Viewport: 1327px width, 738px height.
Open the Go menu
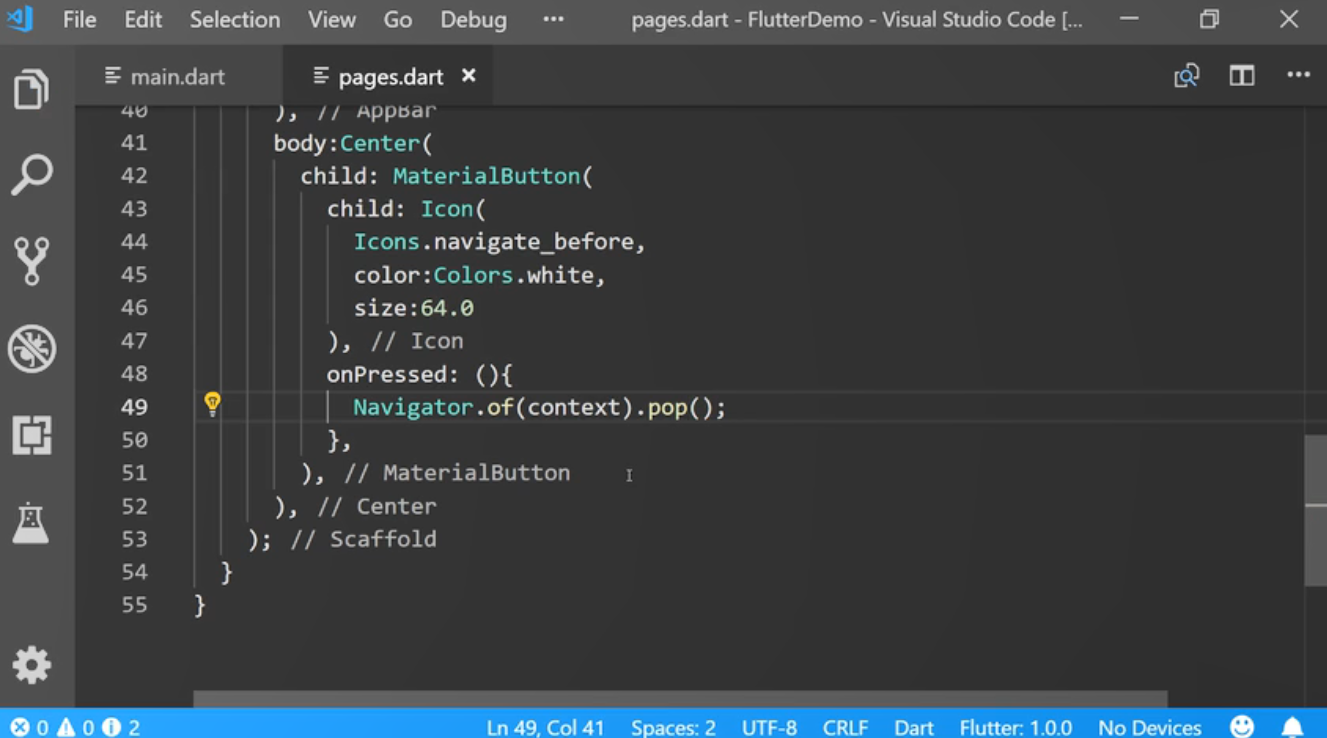tap(397, 19)
